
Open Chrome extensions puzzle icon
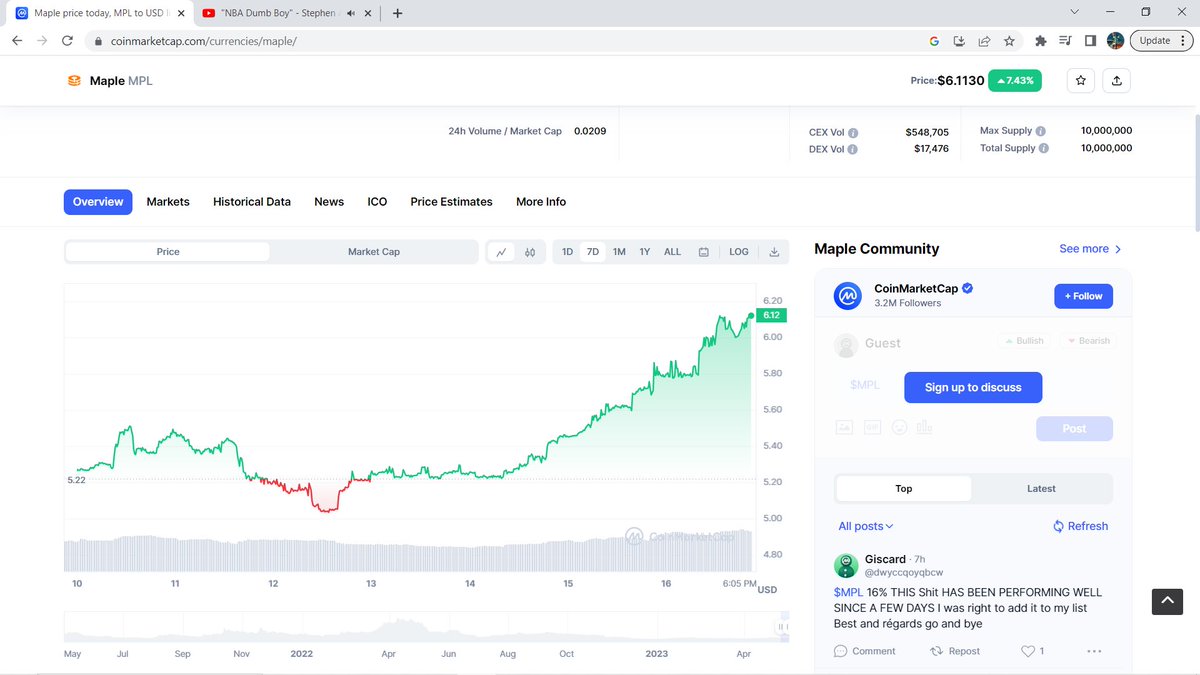click(x=1040, y=41)
